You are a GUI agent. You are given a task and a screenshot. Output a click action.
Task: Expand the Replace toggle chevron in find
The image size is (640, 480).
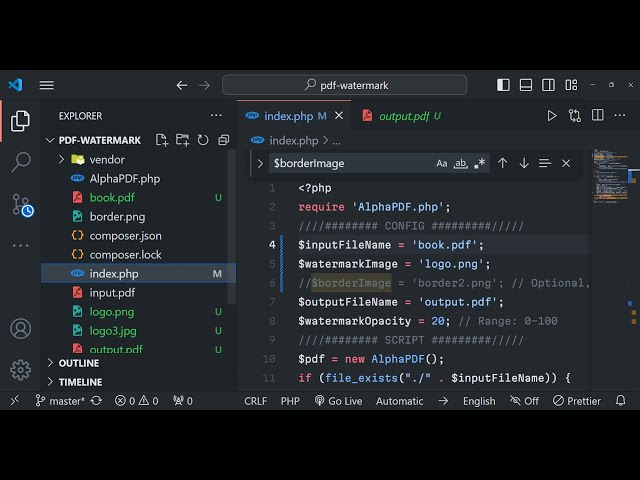[260, 163]
